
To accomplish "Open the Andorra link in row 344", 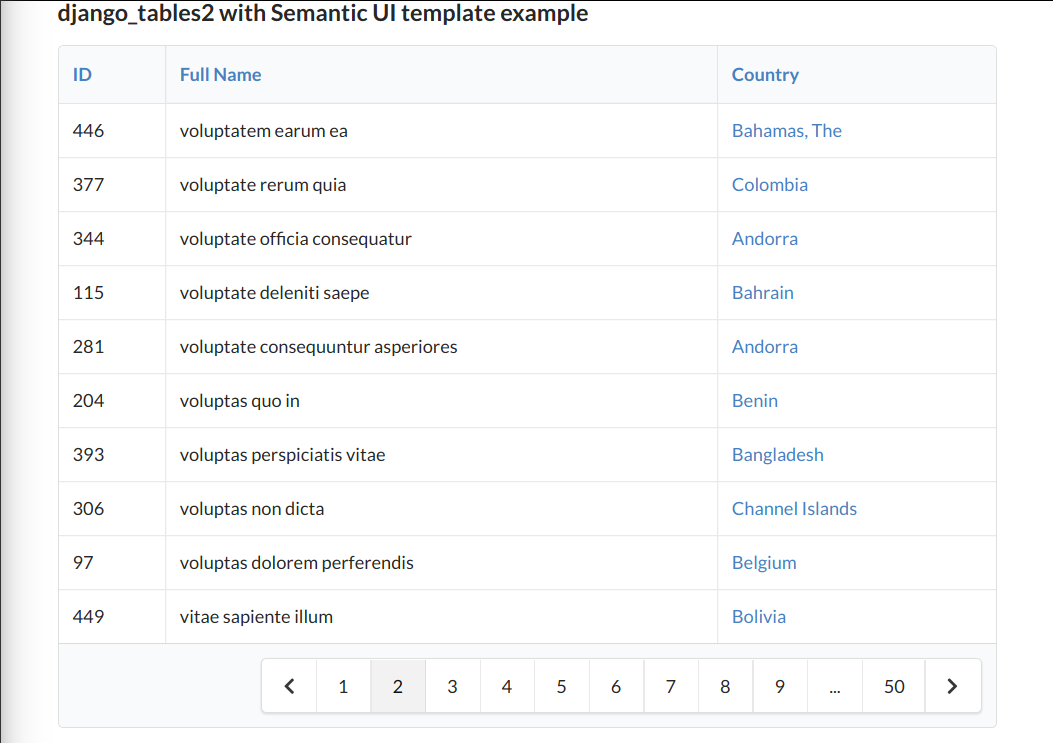I will [x=765, y=238].
